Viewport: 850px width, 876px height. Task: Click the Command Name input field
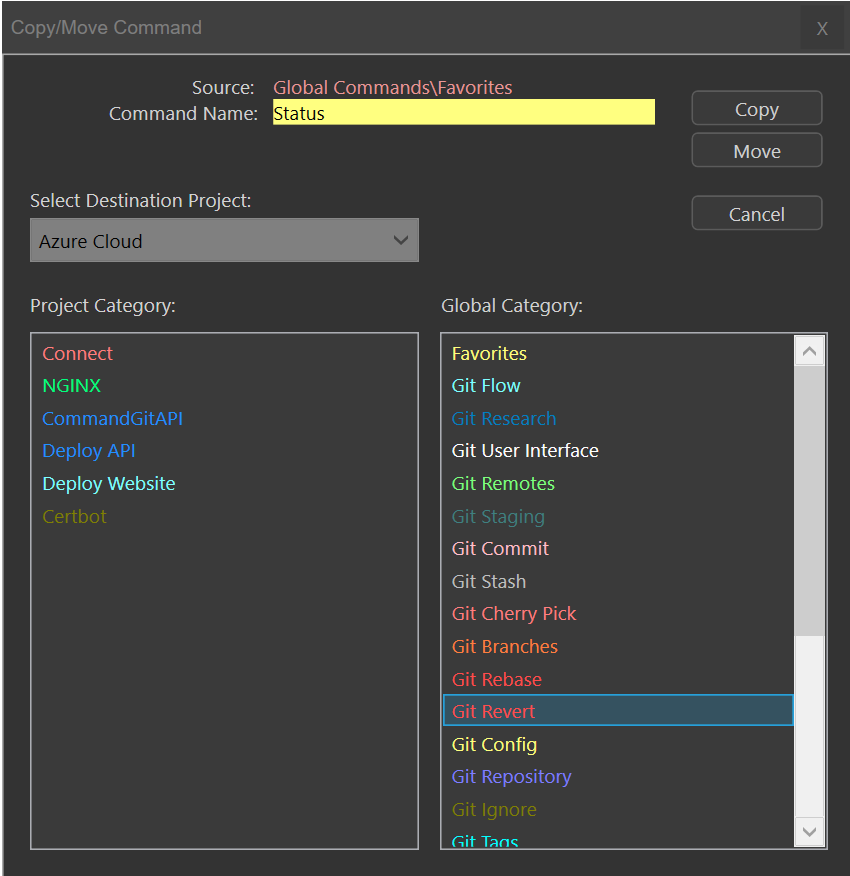tap(463, 113)
